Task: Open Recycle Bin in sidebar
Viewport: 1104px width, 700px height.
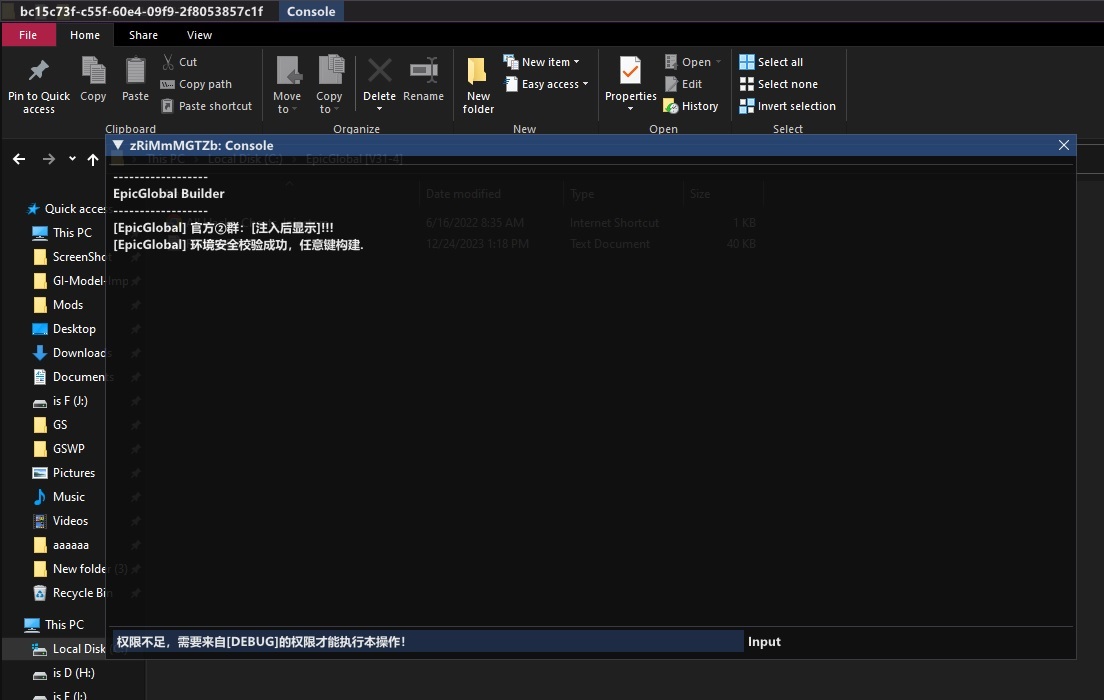Action: [73, 593]
